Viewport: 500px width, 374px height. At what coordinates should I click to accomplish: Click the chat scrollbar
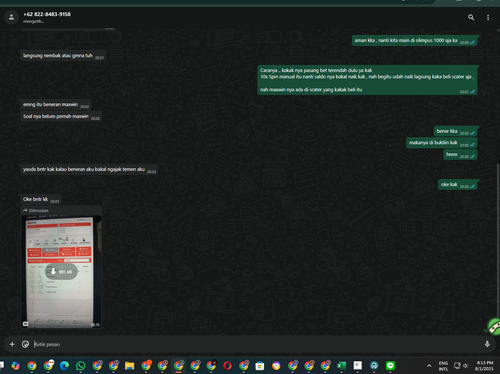[498, 240]
